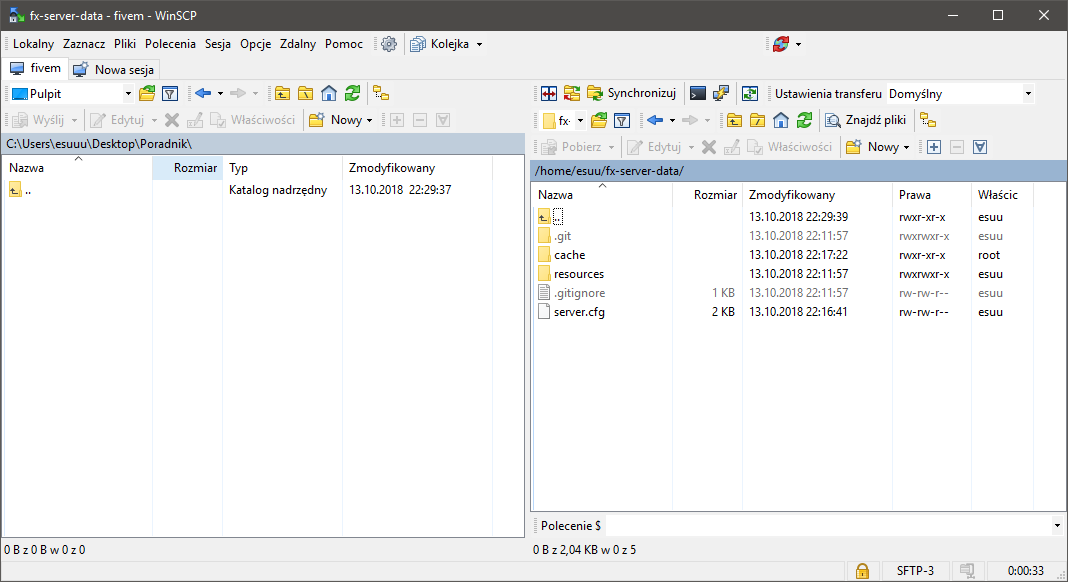The width and height of the screenshot is (1068, 582).
Task: Click the compare directories icon
Action: tap(549, 94)
